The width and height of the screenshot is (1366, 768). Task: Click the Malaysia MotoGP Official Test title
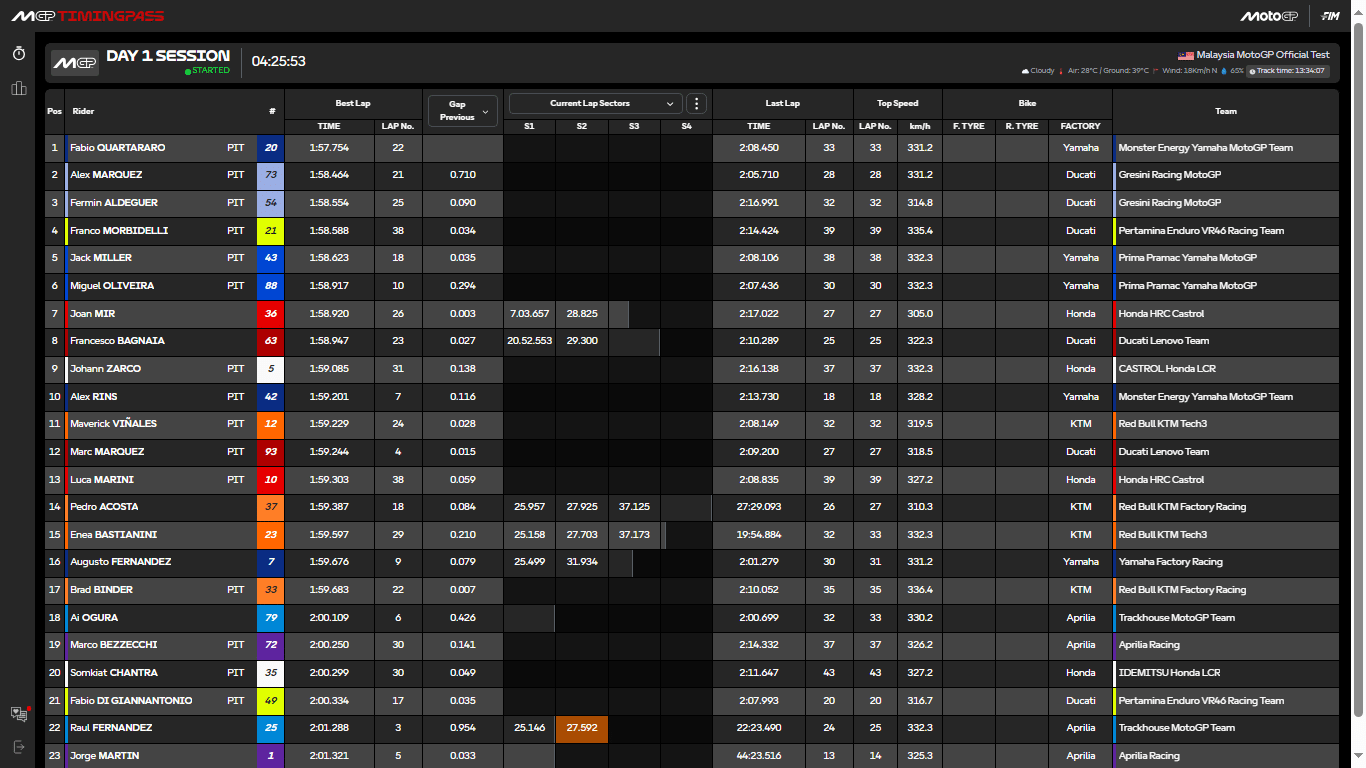pyautogui.click(x=1263, y=55)
